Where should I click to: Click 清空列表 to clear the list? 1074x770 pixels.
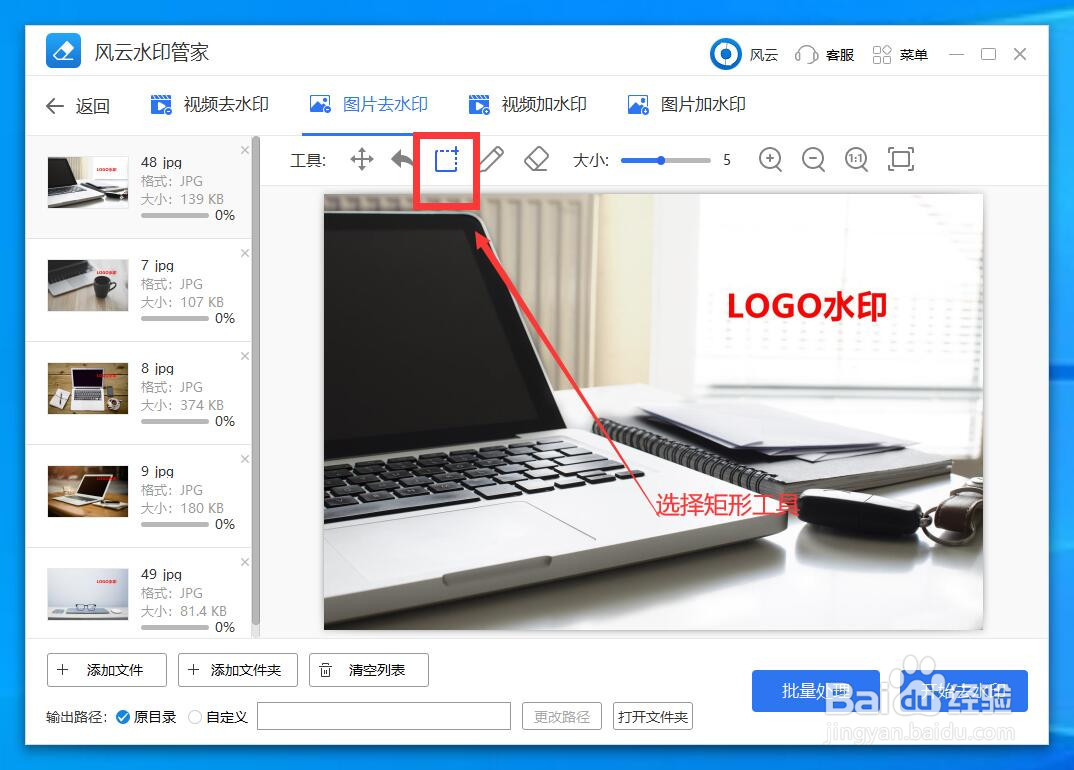coord(368,670)
